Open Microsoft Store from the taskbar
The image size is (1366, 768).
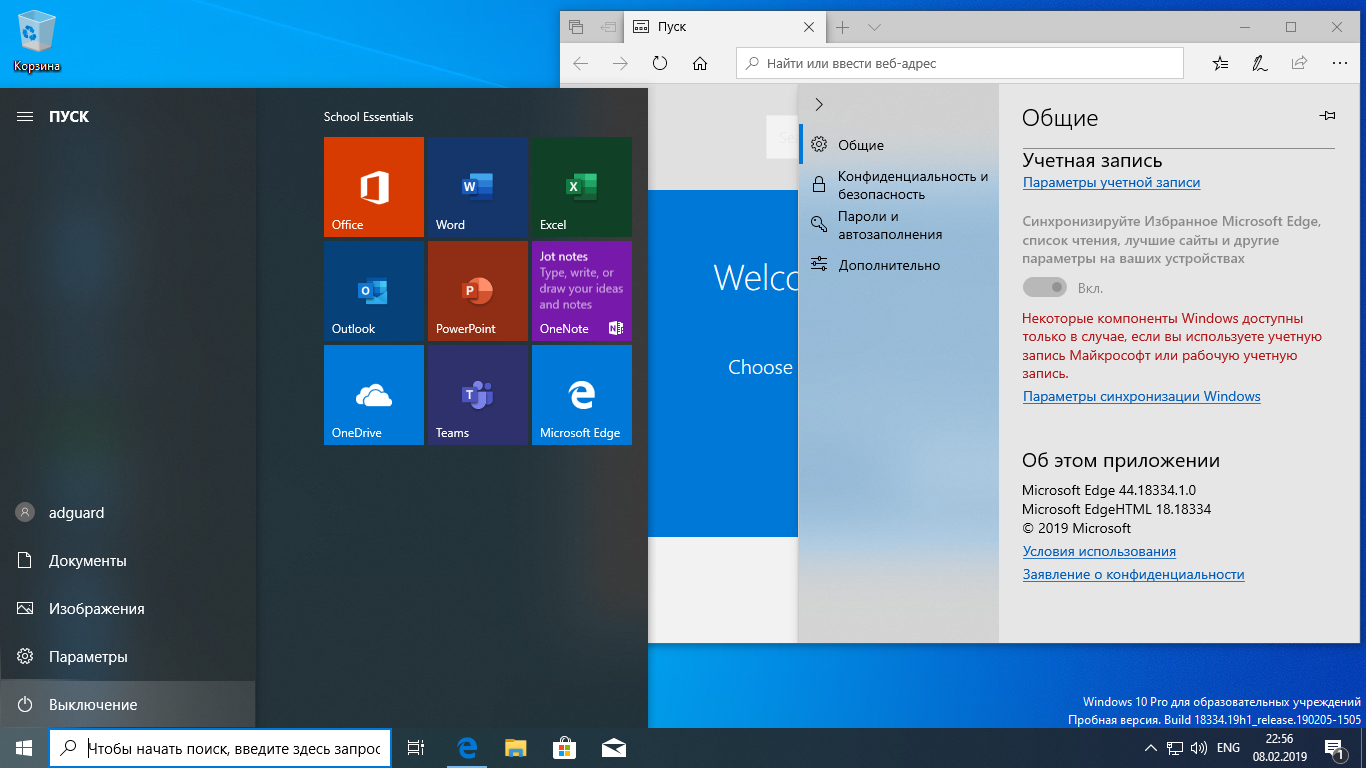[564, 748]
